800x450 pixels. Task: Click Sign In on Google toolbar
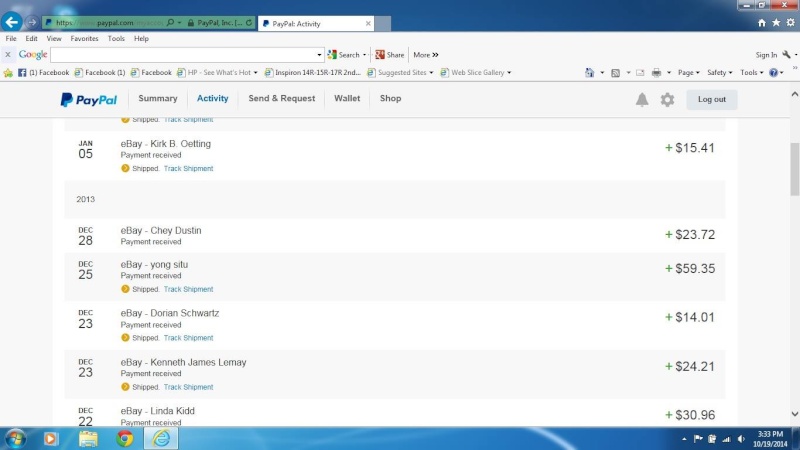click(766, 55)
